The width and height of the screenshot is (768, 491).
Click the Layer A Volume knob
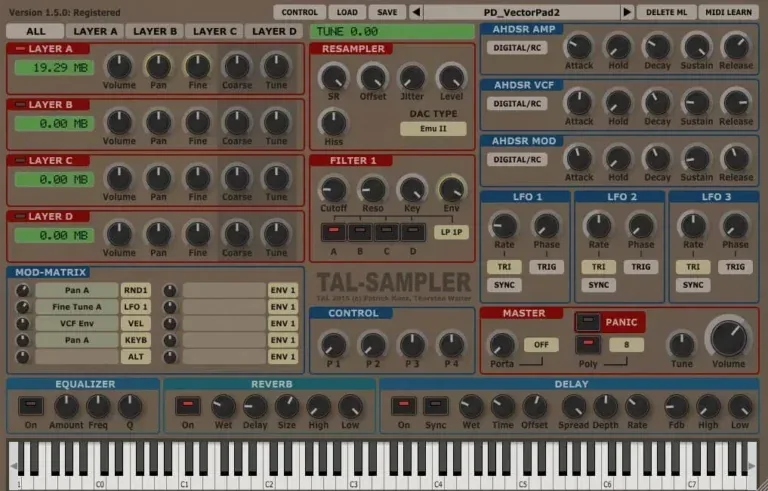(119, 67)
